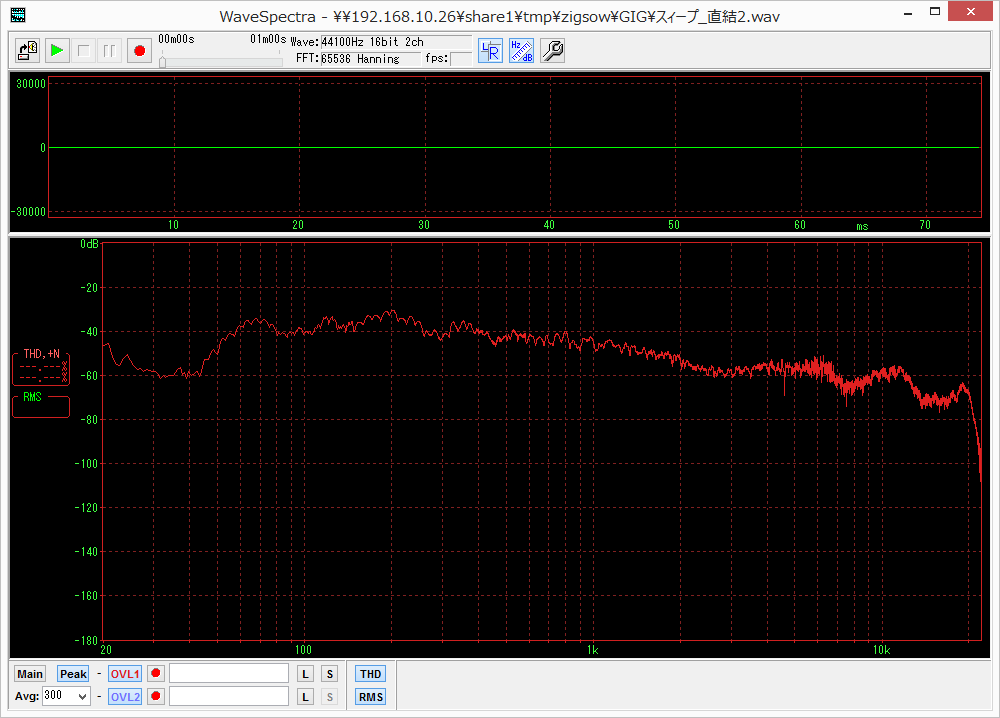Toggle the OVL2 overlay
The width and height of the screenshot is (1000, 718).
point(125,697)
